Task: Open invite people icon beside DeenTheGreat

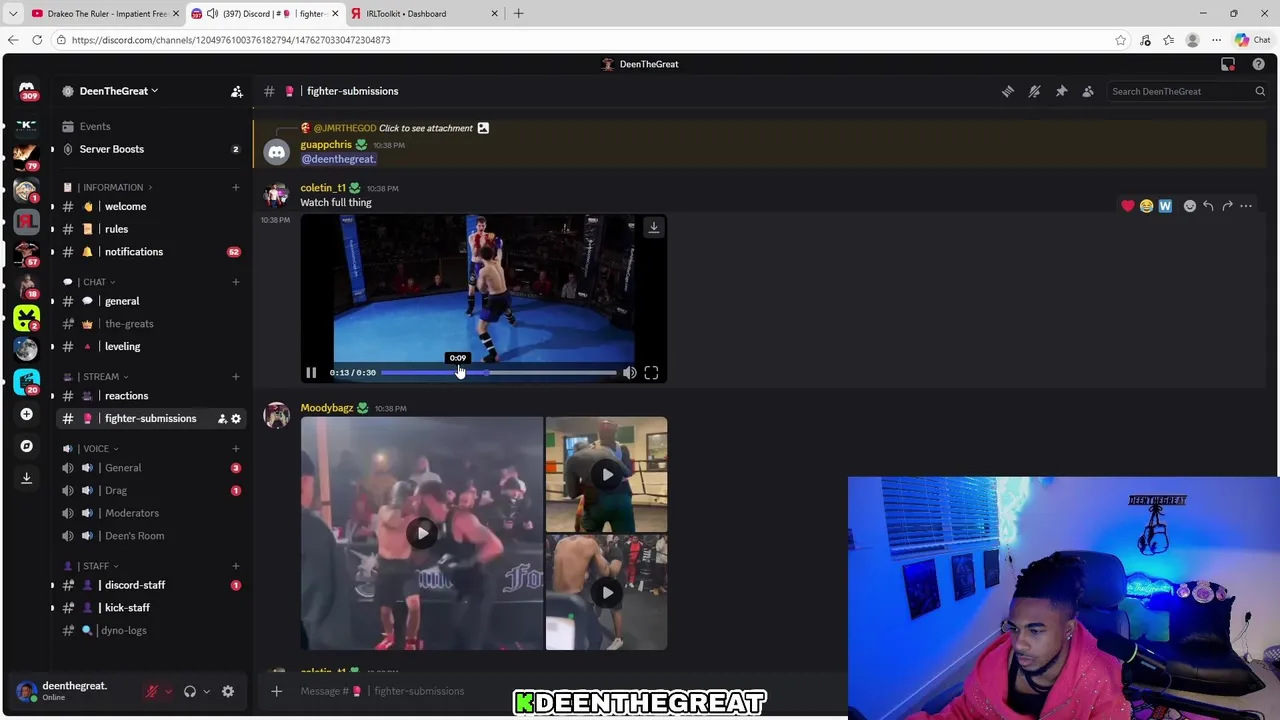Action: (x=237, y=91)
